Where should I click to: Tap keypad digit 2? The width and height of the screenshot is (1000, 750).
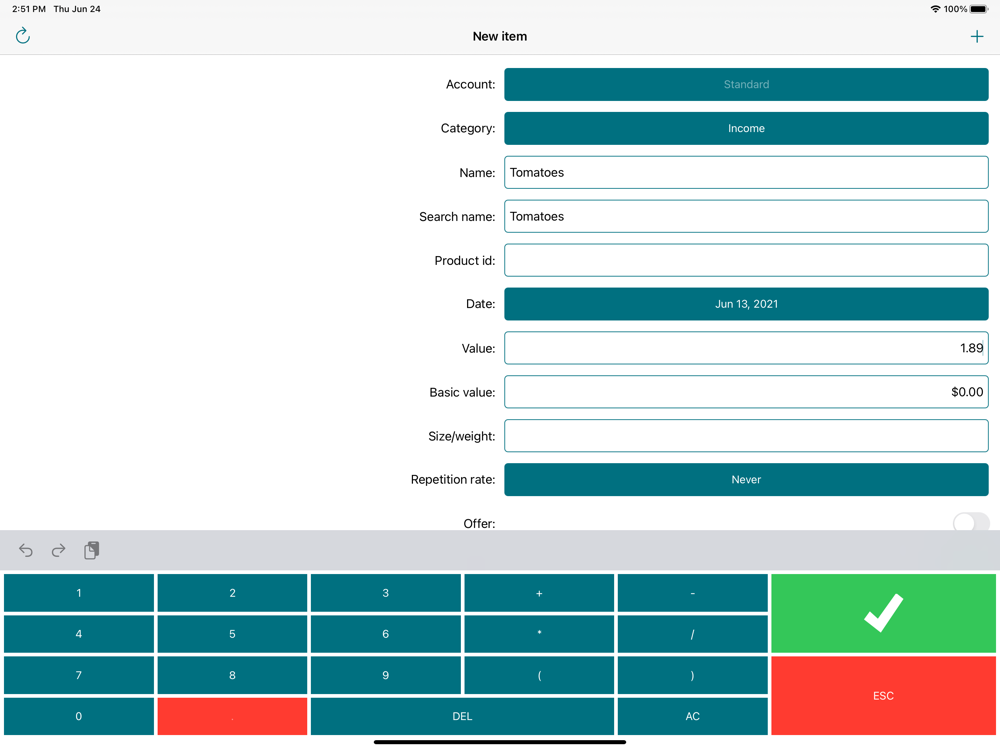click(232, 593)
